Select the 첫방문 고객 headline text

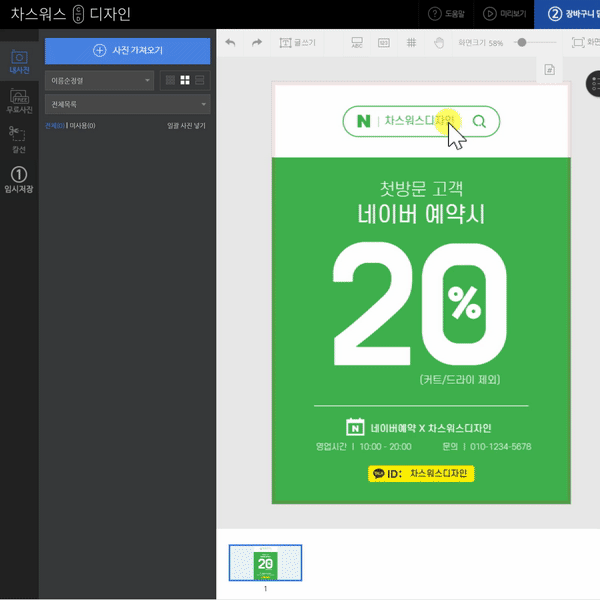[x=421, y=188]
